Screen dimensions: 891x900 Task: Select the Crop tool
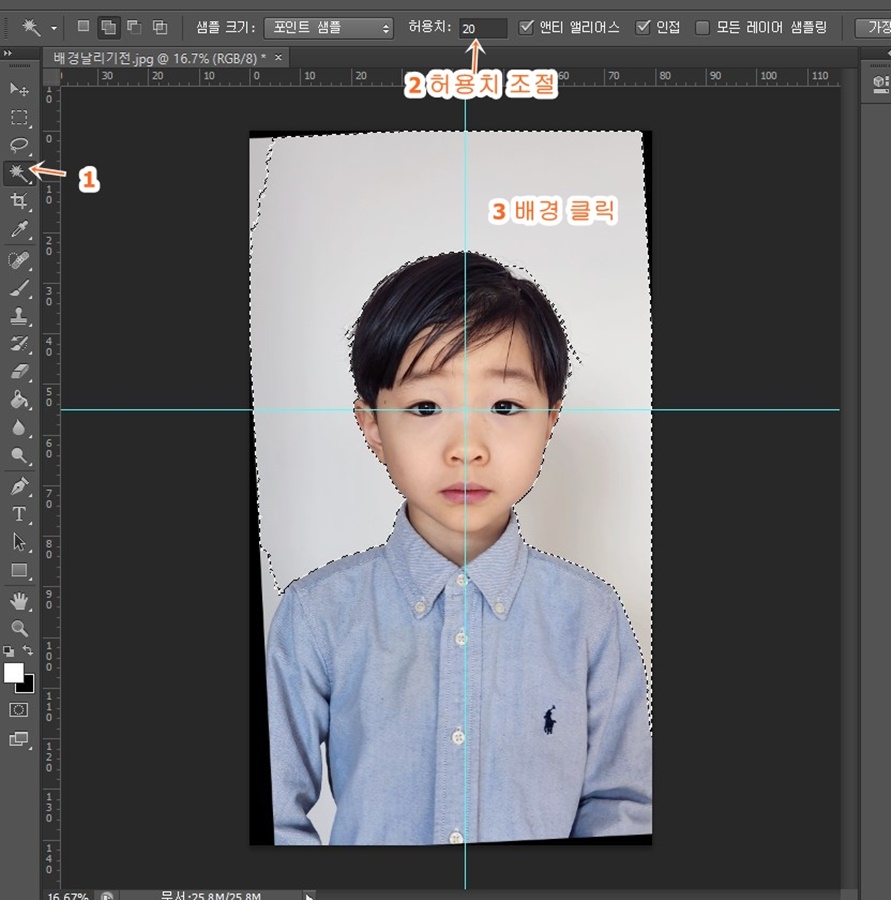19,200
